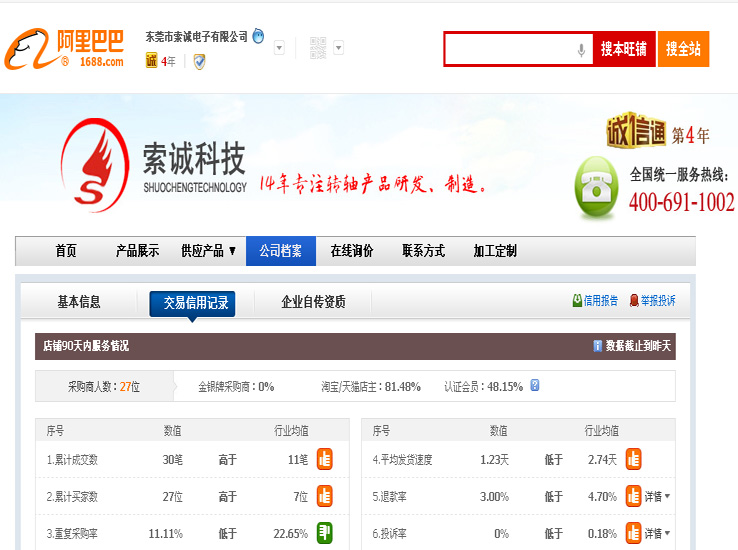Click the Wangwang chat icon beside company name
738x550 pixels.
258,36
